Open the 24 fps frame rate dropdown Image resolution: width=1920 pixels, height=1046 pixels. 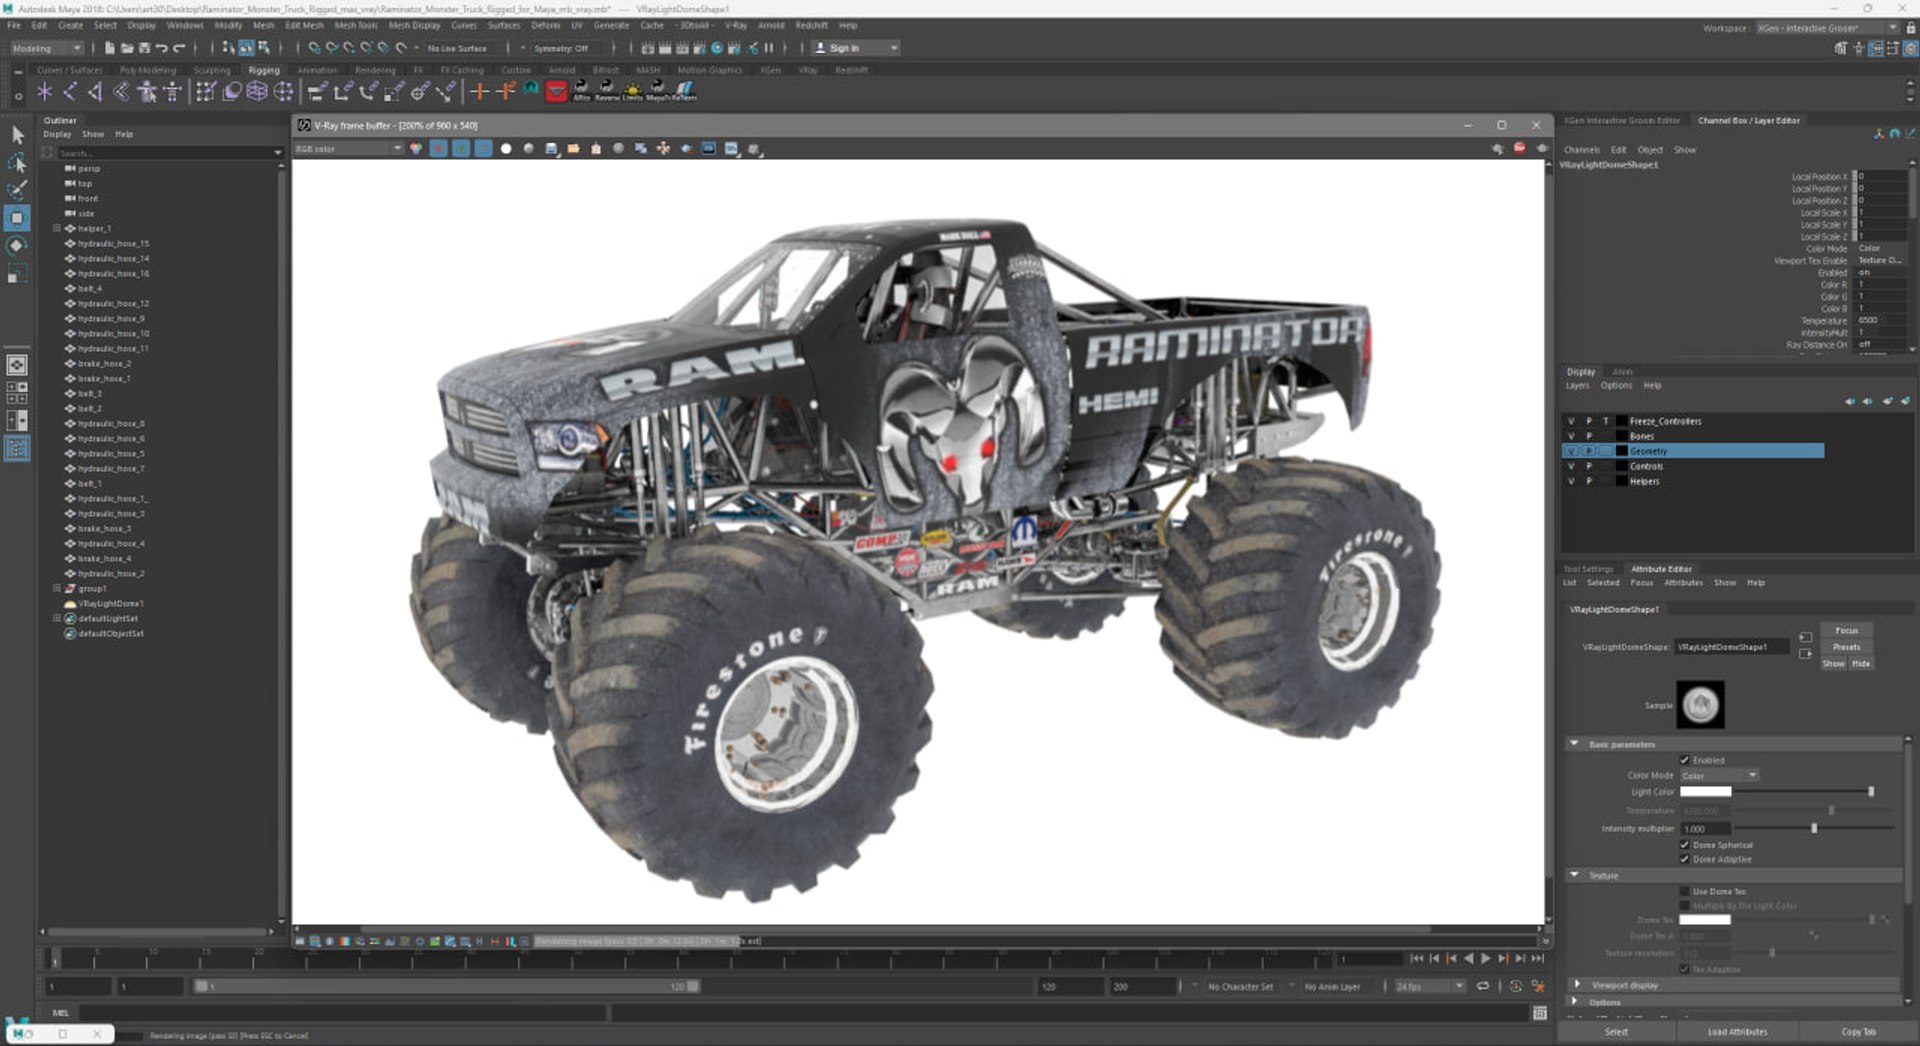[x=1430, y=986]
